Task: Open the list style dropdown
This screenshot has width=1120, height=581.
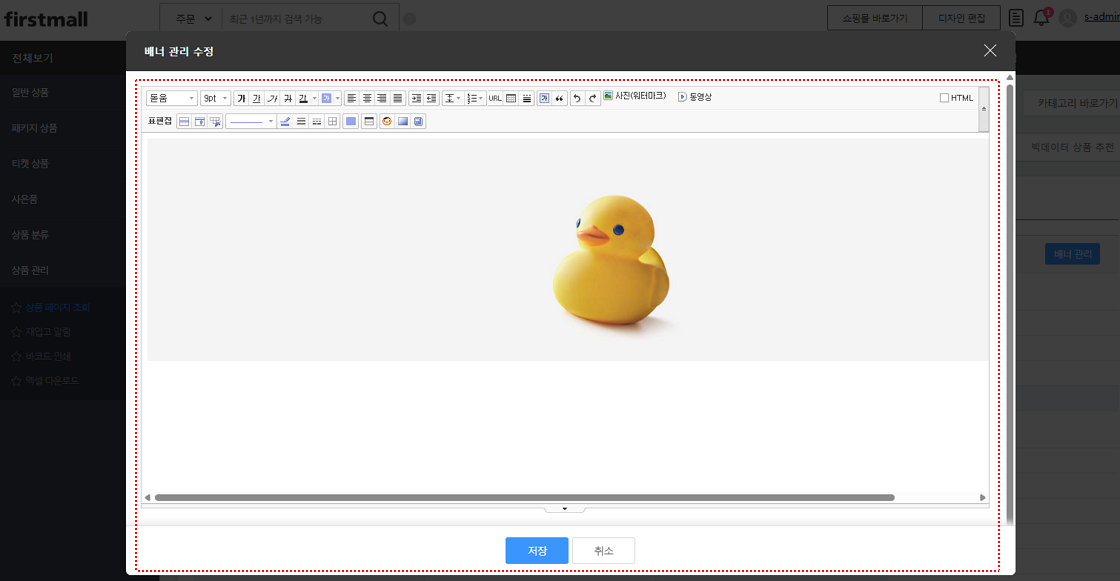Action: [x=474, y=99]
